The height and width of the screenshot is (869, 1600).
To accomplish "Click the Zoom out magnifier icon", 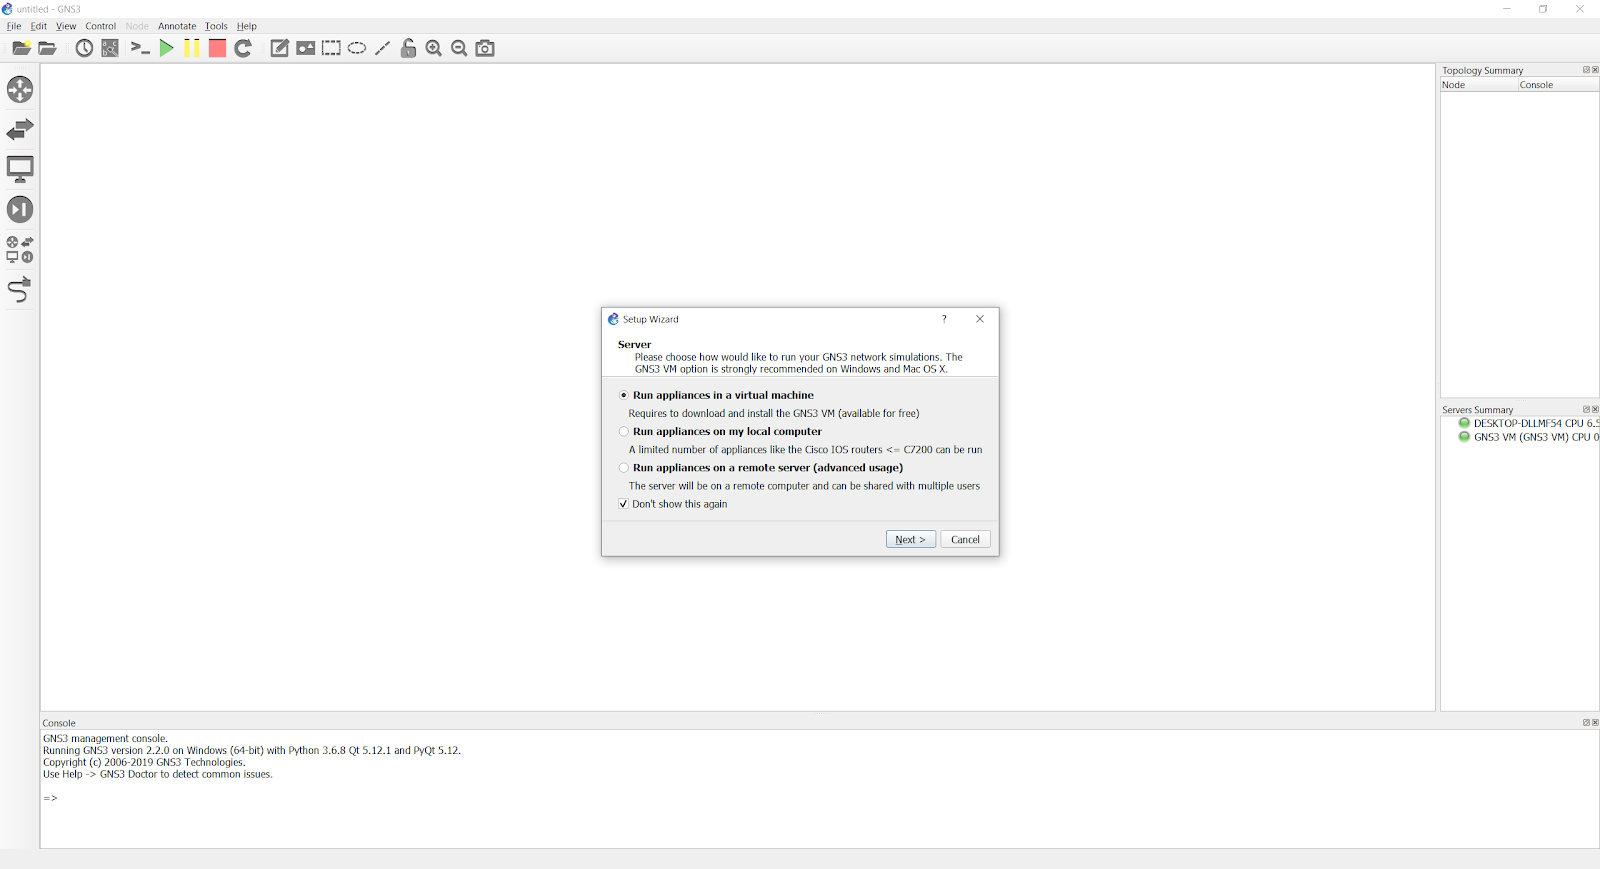I will [459, 48].
